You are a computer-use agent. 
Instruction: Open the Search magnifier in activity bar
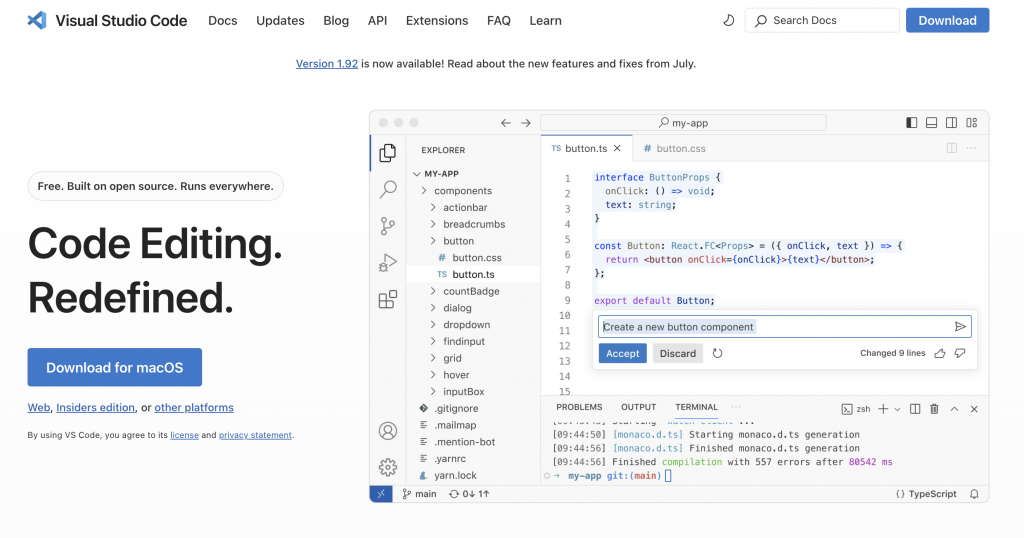click(x=388, y=189)
